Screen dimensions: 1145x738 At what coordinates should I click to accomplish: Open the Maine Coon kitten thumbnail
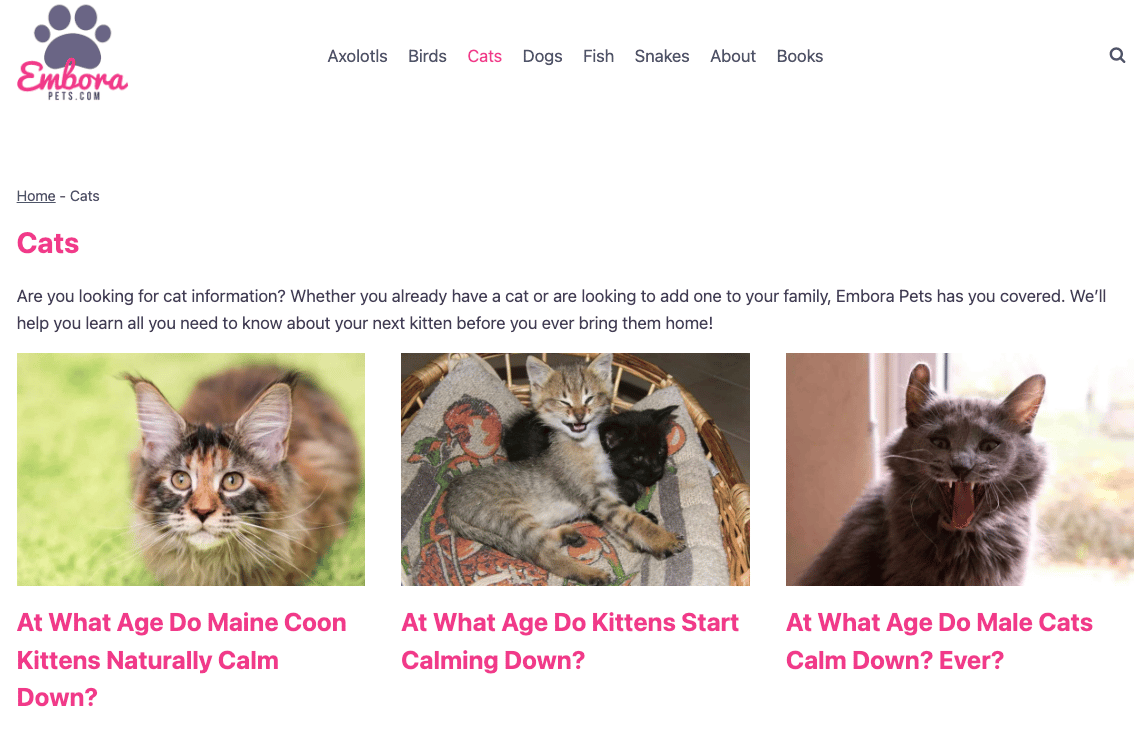tap(191, 469)
